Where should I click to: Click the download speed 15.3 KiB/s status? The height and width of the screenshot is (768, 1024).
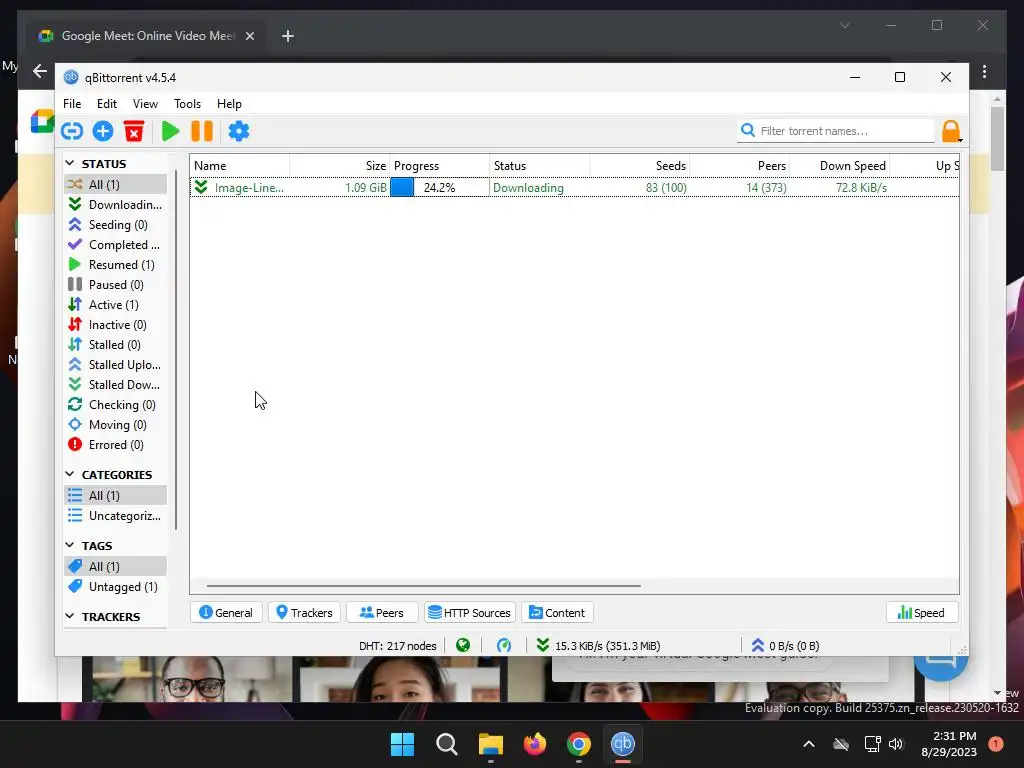[598, 646]
